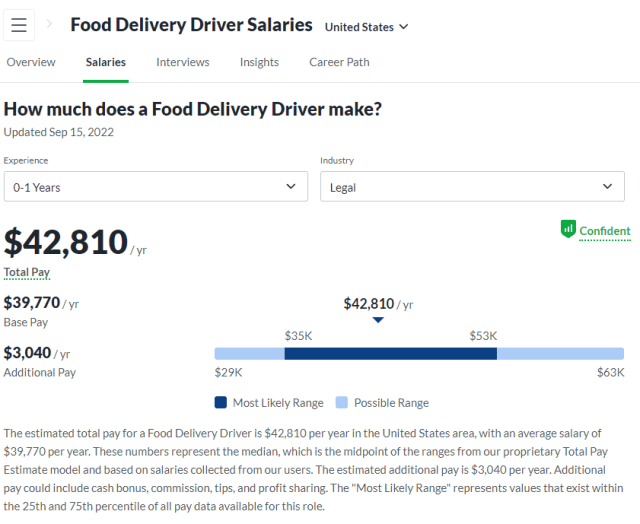Viewport: 640px width, 524px height.
Task: Select the Salaries tab
Action: [x=106, y=62]
